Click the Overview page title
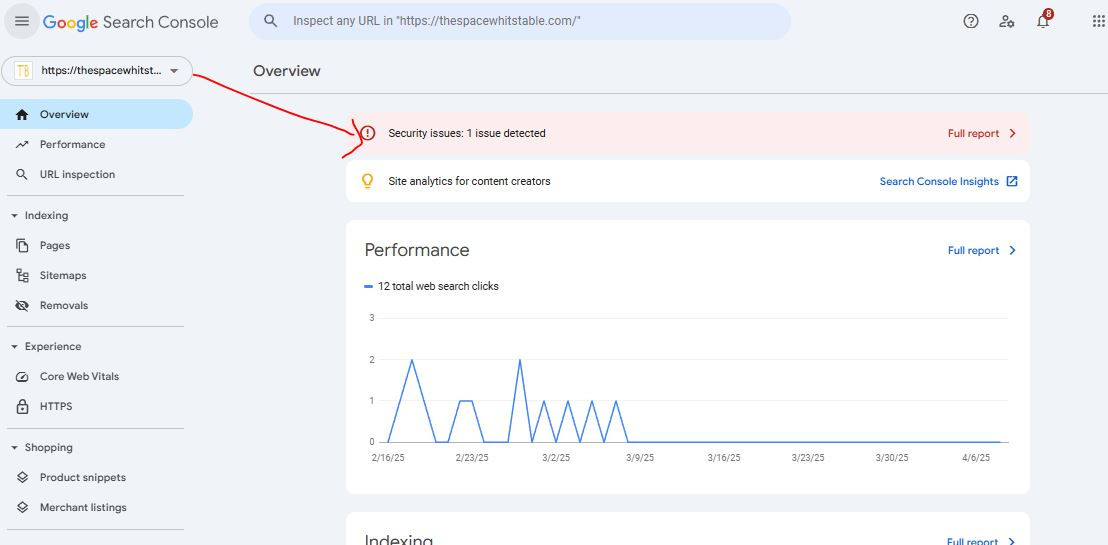Viewport: 1108px width, 545px height. [287, 71]
